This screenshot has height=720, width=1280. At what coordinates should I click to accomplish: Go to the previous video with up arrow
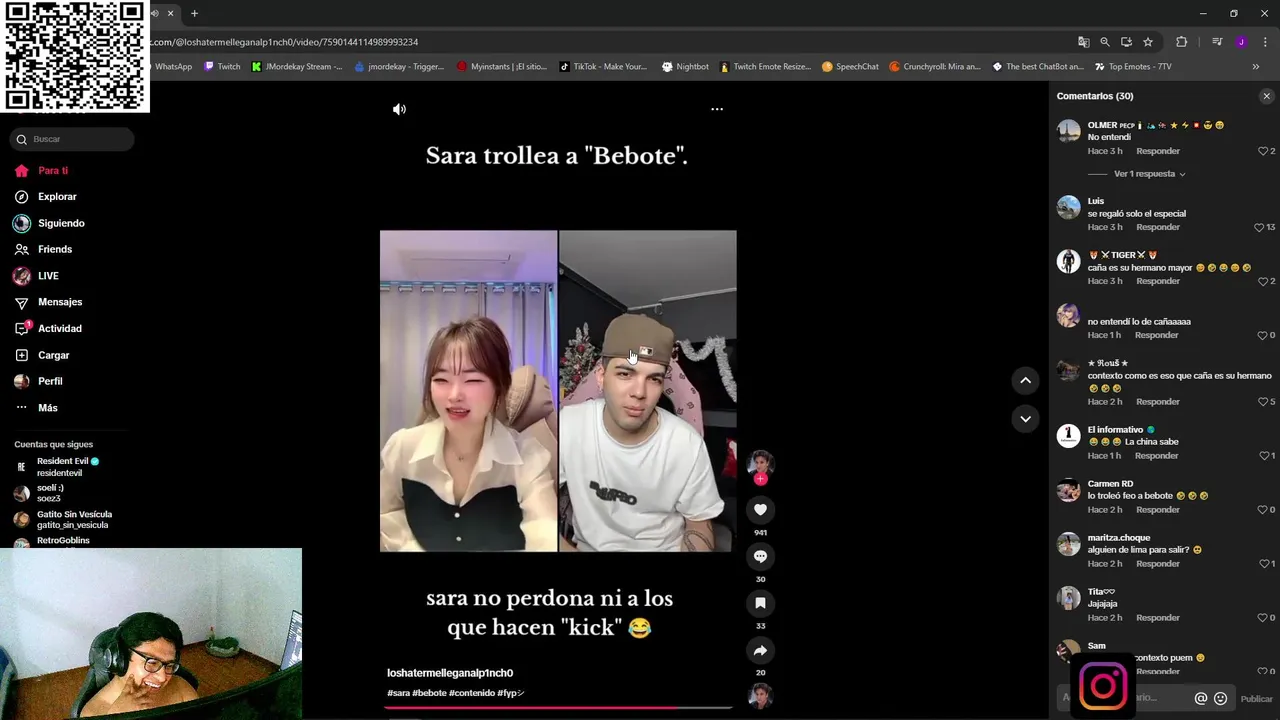(1025, 380)
